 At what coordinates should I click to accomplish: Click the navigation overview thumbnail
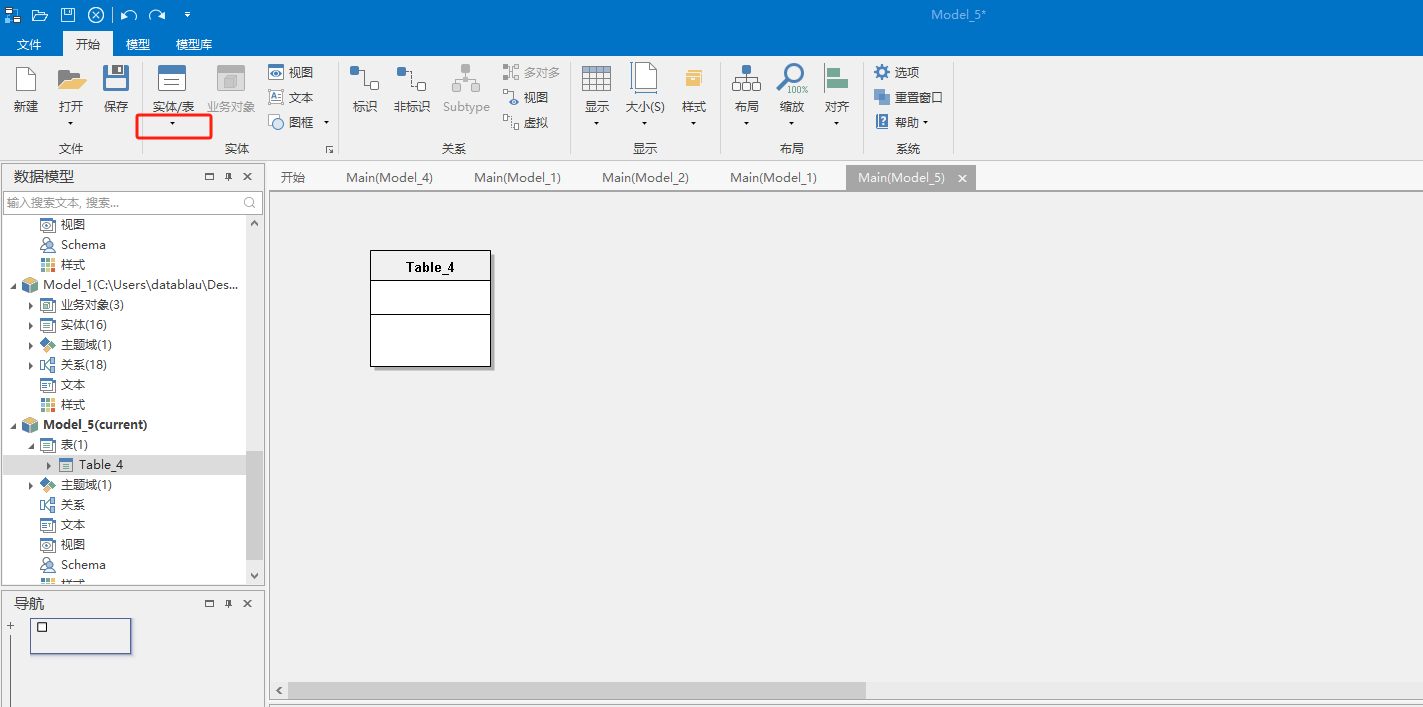click(80, 636)
